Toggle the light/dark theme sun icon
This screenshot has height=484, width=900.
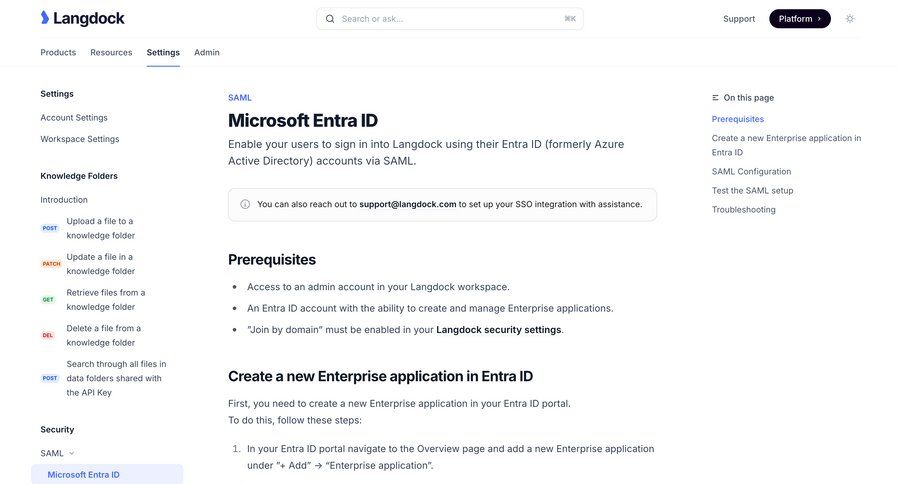(x=850, y=19)
